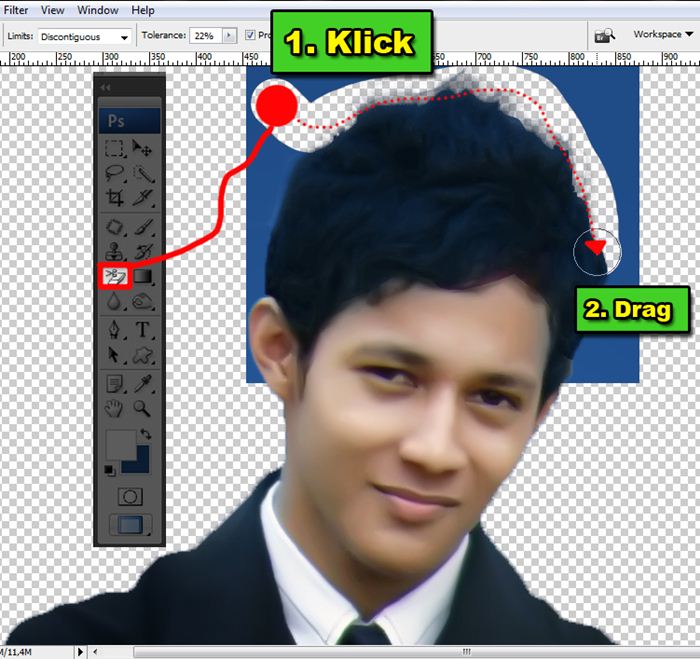700x659 pixels.
Task: Open the Filter menu
Action: (x=15, y=10)
